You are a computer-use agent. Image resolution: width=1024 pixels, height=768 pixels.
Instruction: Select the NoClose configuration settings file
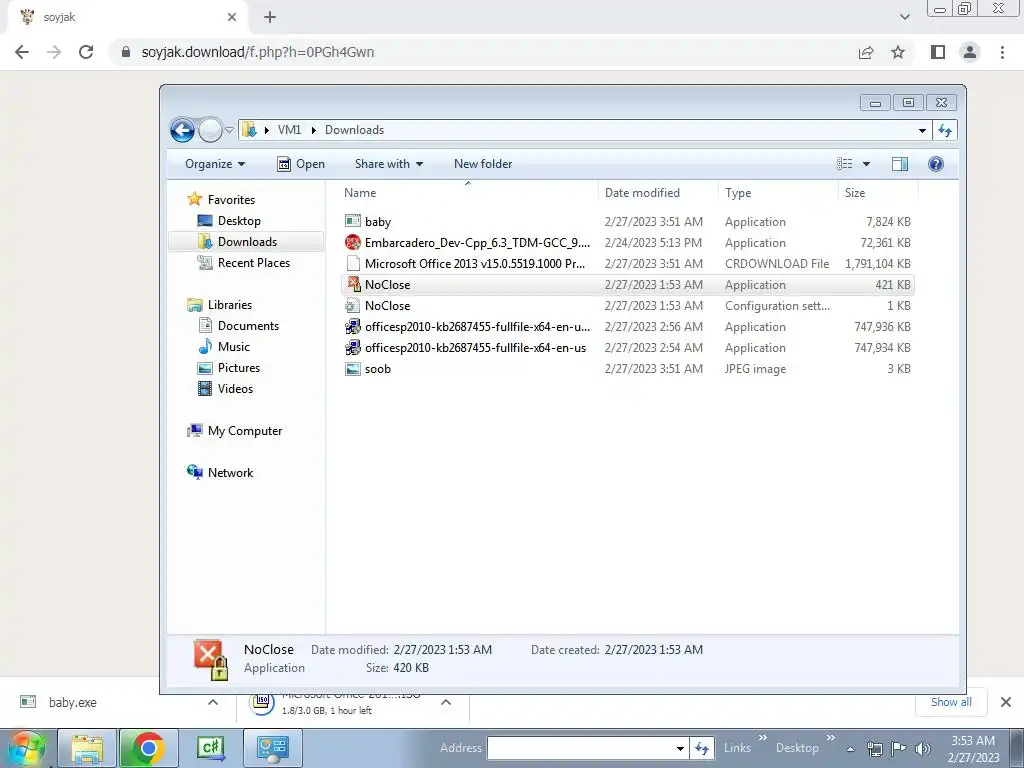point(627,306)
